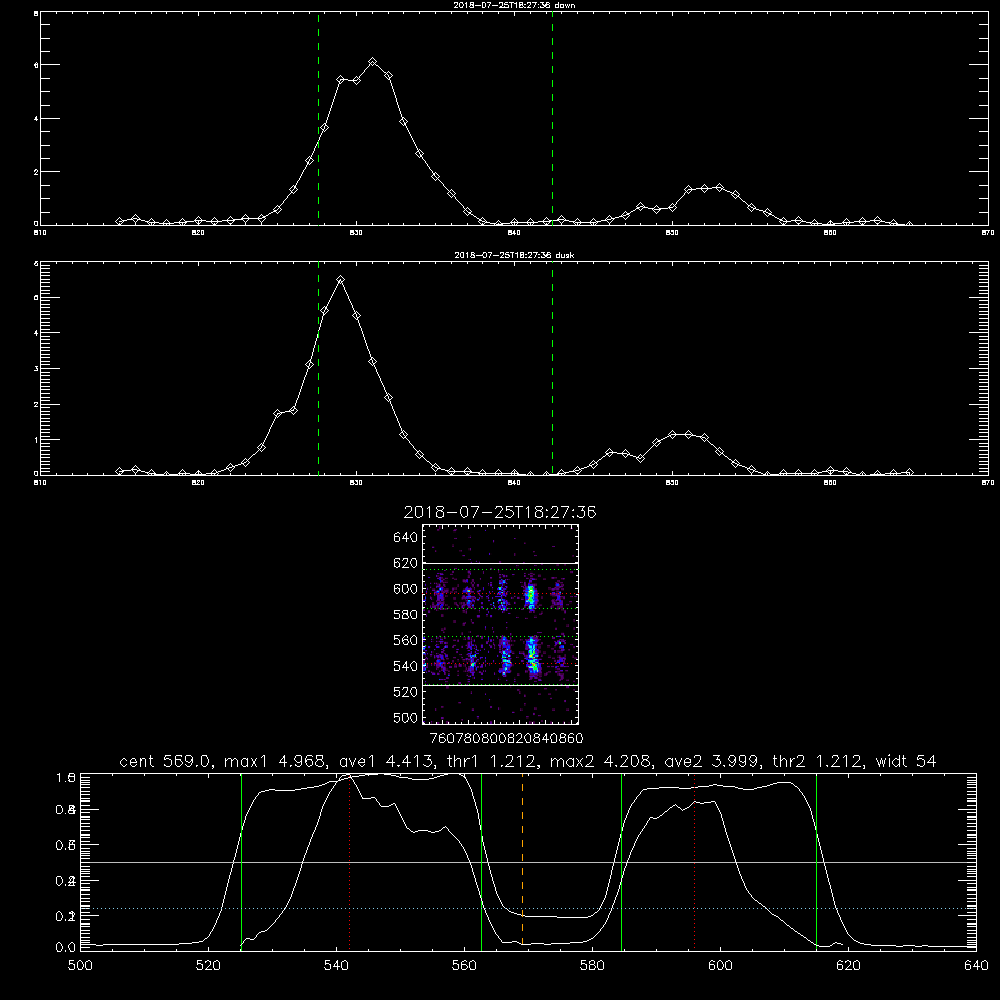Screen dimensions: 1000x1000
Task: Select the 'max1 4.968' value
Action: (x=276, y=761)
